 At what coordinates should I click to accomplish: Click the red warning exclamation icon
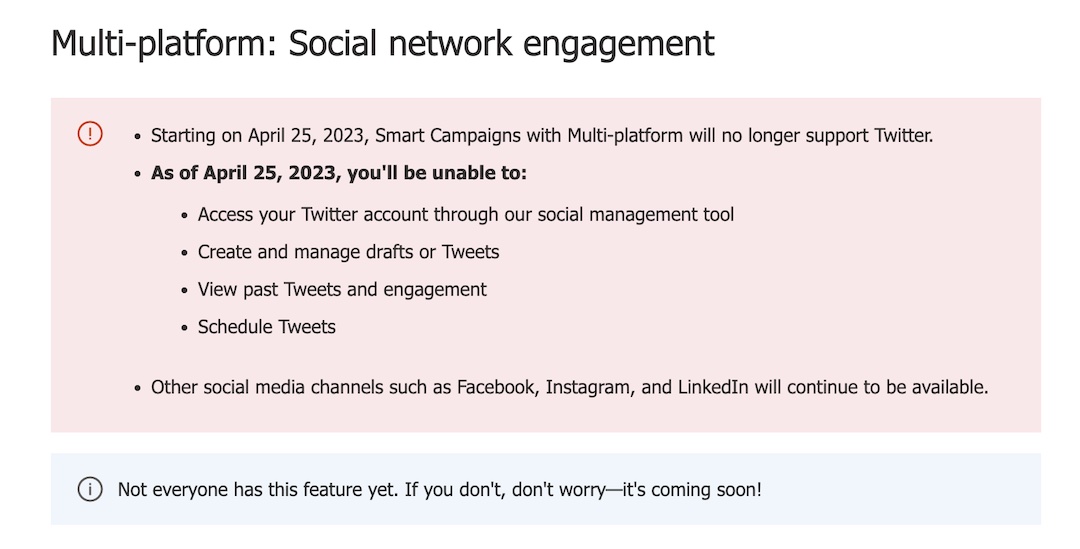click(90, 134)
